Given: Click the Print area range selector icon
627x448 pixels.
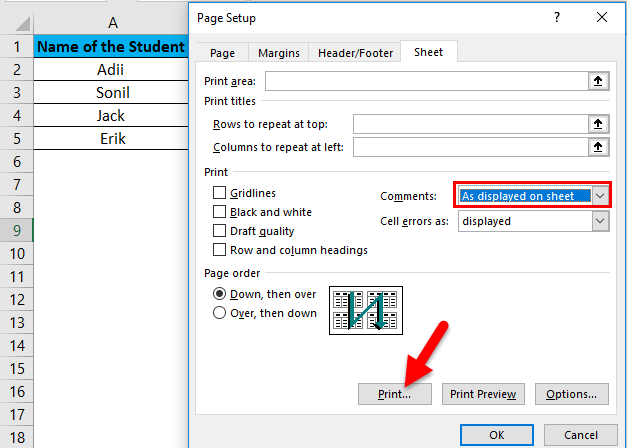Looking at the screenshot, I should pyautogui.click(x=598, y=82).
